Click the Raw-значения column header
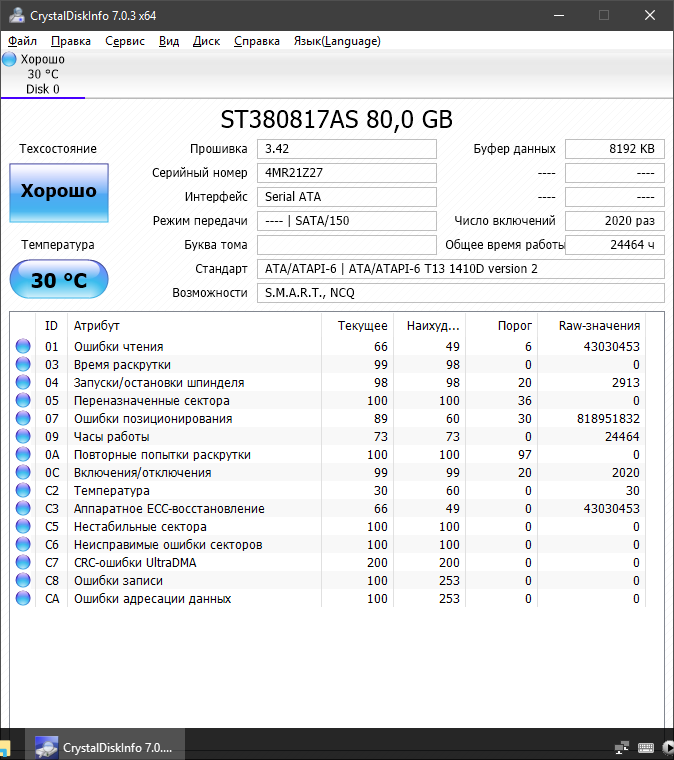Screen dimensions: 674x760 (591, 326)
